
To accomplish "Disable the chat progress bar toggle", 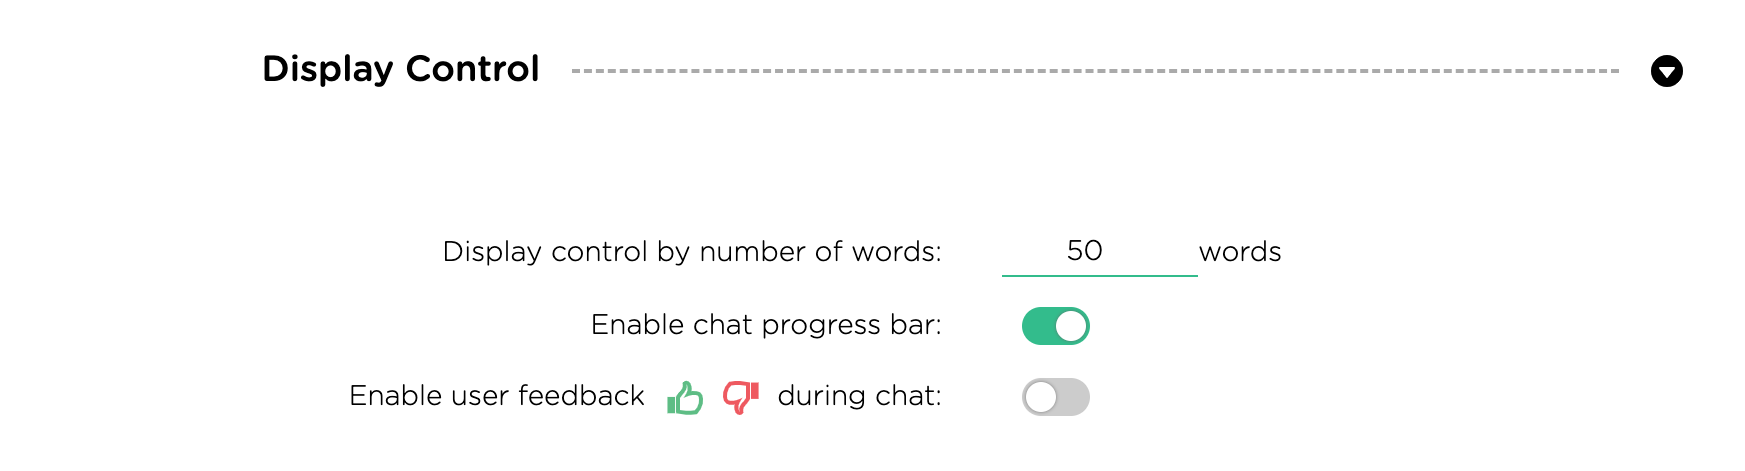I will click(1056, 326).
